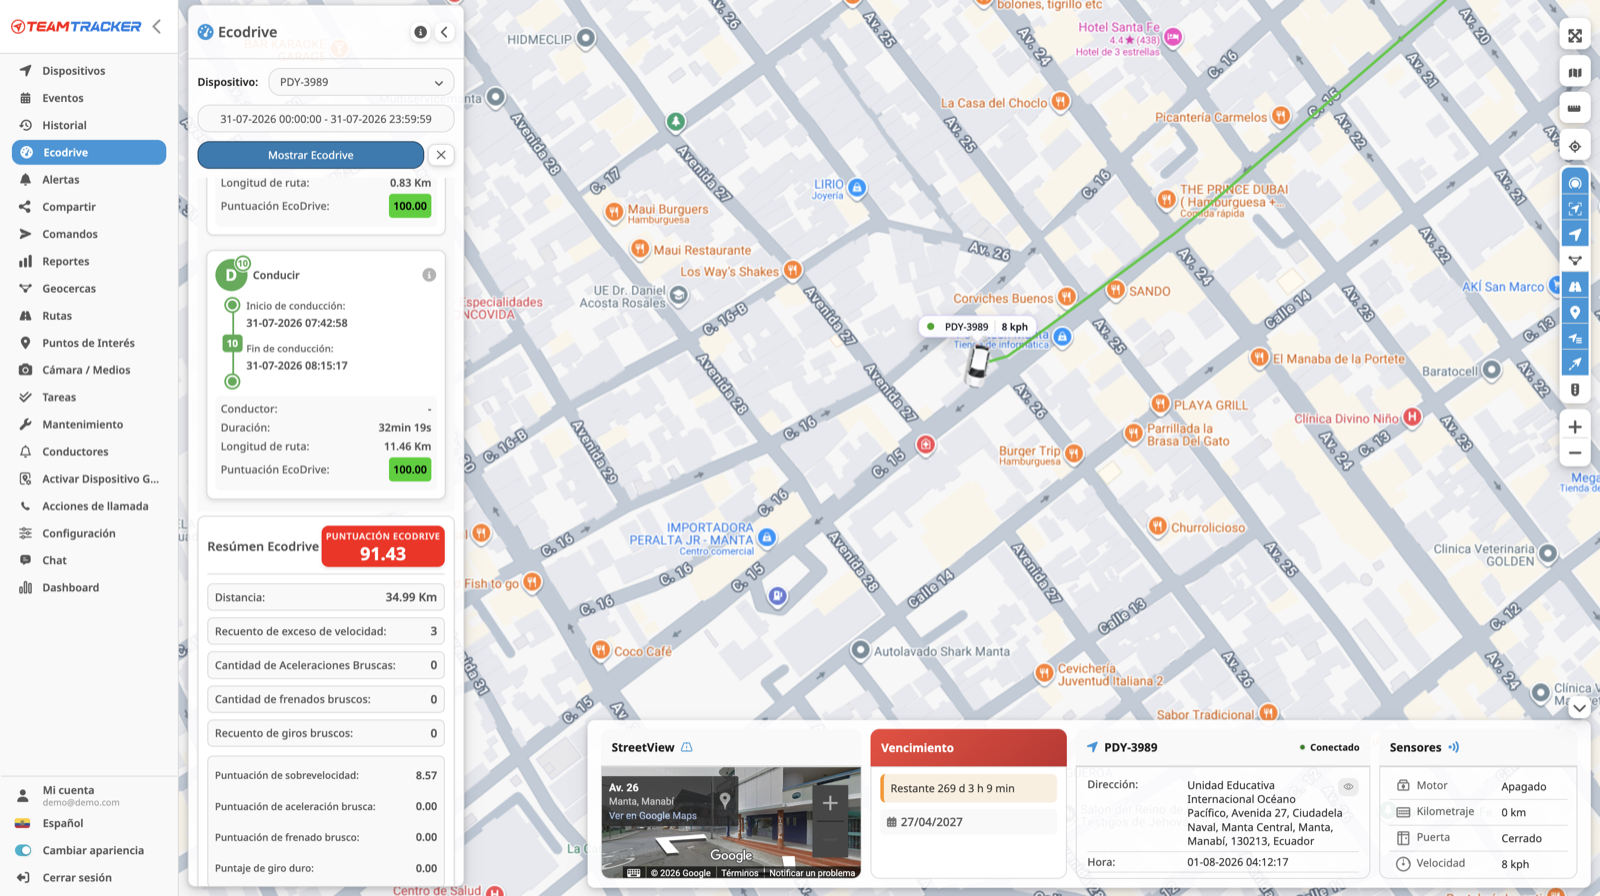Toggle the points-of-interest pin map option

[1575, 313]
